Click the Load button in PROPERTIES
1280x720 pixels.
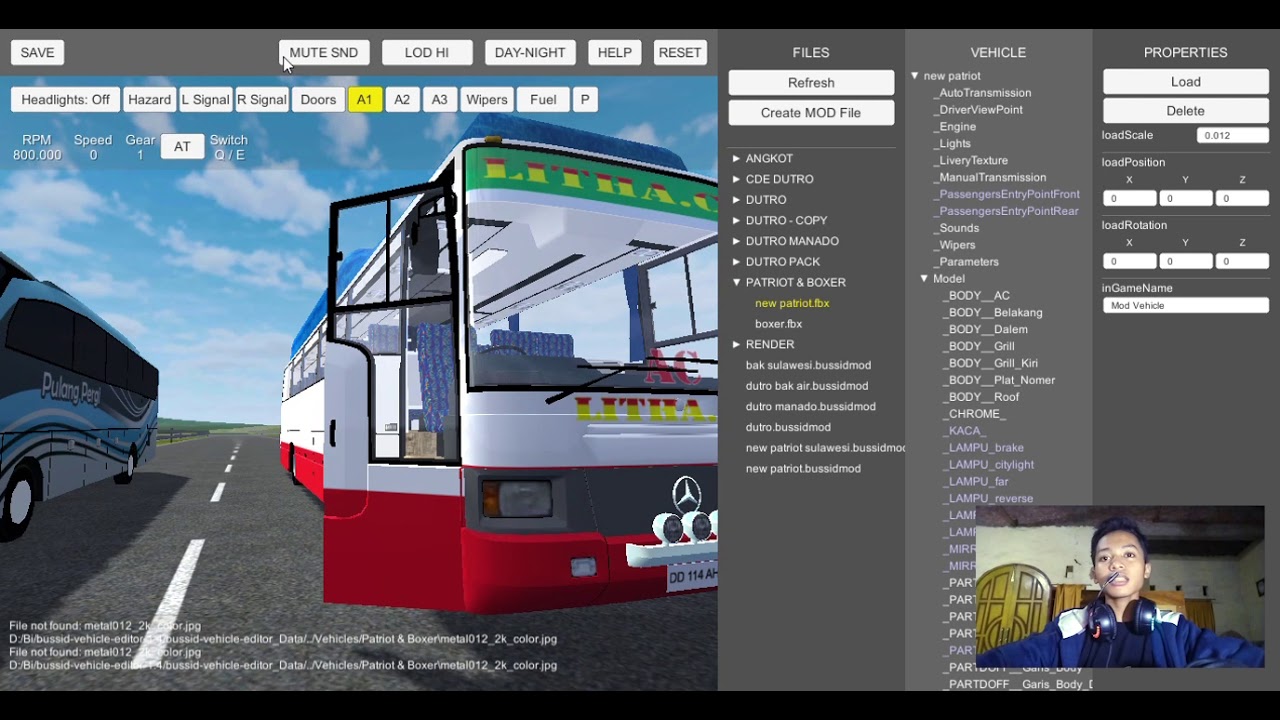(1186, 82)
